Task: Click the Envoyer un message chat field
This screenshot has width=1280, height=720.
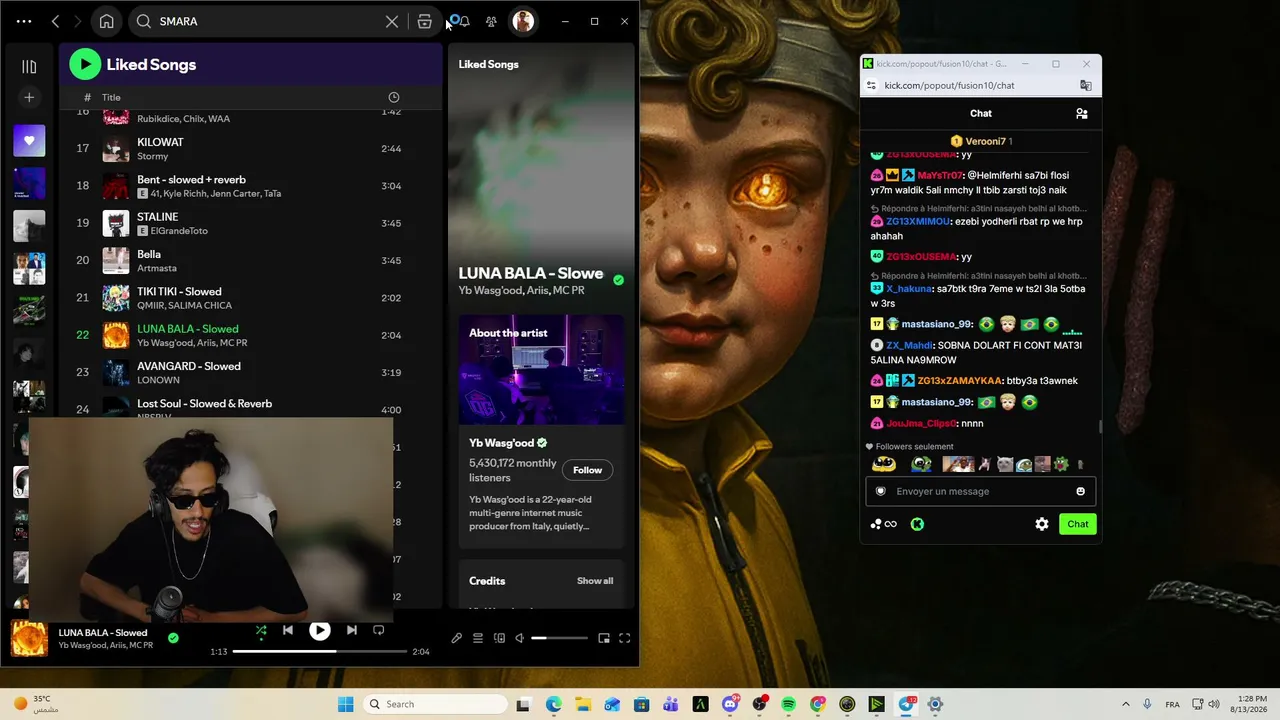Action: click(x=980, y=491)
